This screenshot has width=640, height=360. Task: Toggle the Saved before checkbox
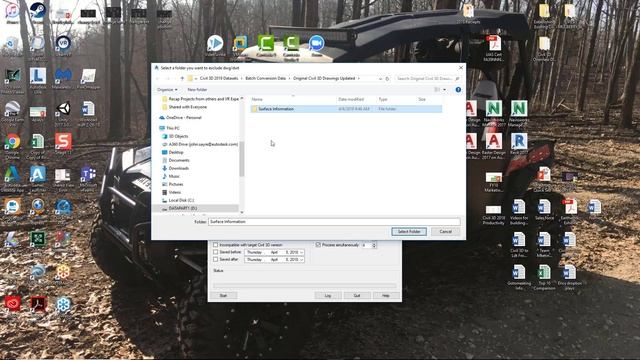tap(215, 252)
